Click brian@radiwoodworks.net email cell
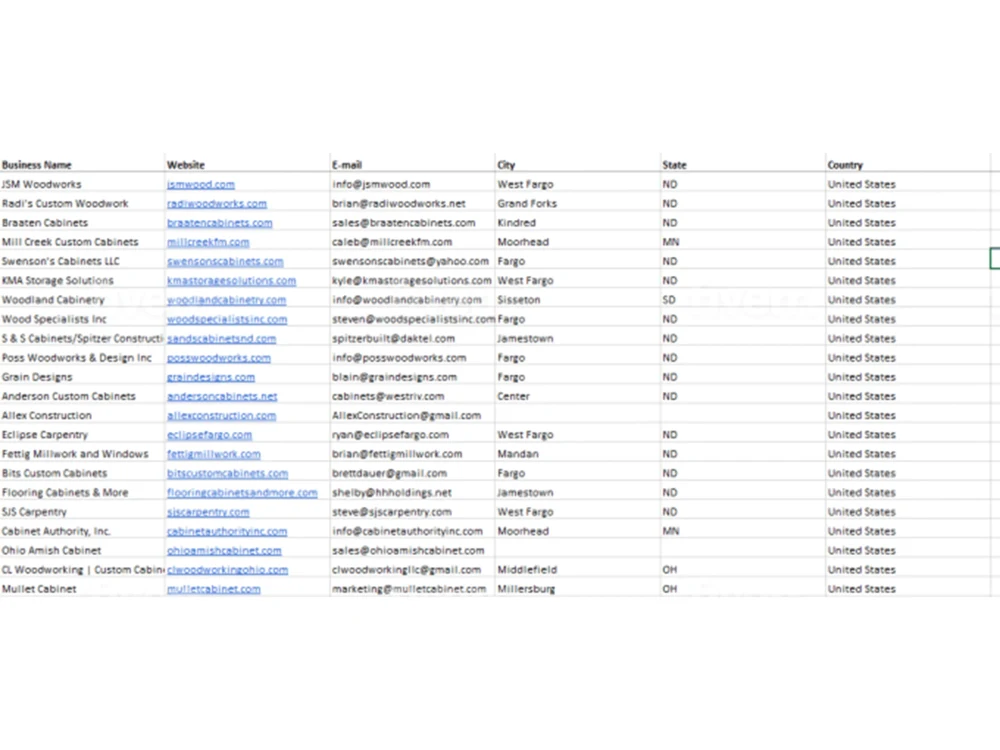The width and height of the screenshot is (1000, 750). click(x=413, y=203)
